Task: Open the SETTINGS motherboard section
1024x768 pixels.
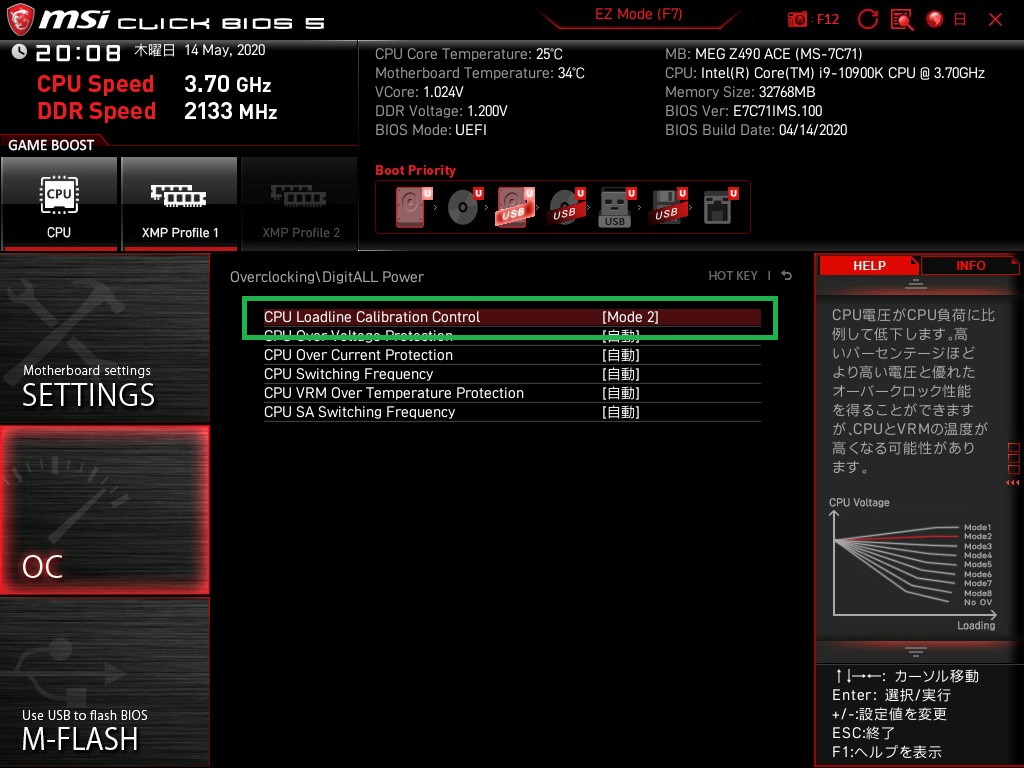Action: point(104,338)
